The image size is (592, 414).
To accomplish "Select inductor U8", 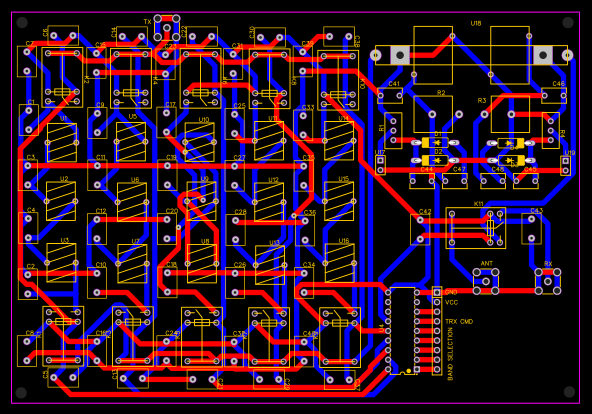I will click(x=202, y=263).
